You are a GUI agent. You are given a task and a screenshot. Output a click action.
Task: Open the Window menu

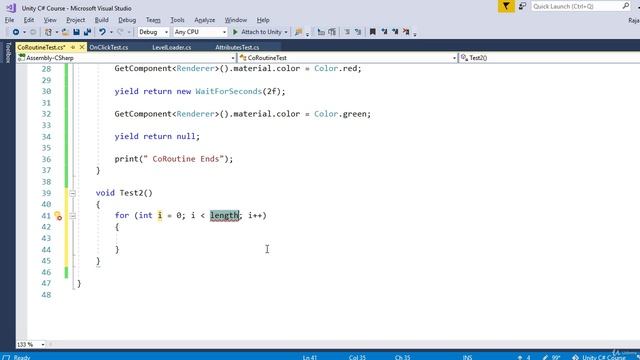[x=236, y=20]
